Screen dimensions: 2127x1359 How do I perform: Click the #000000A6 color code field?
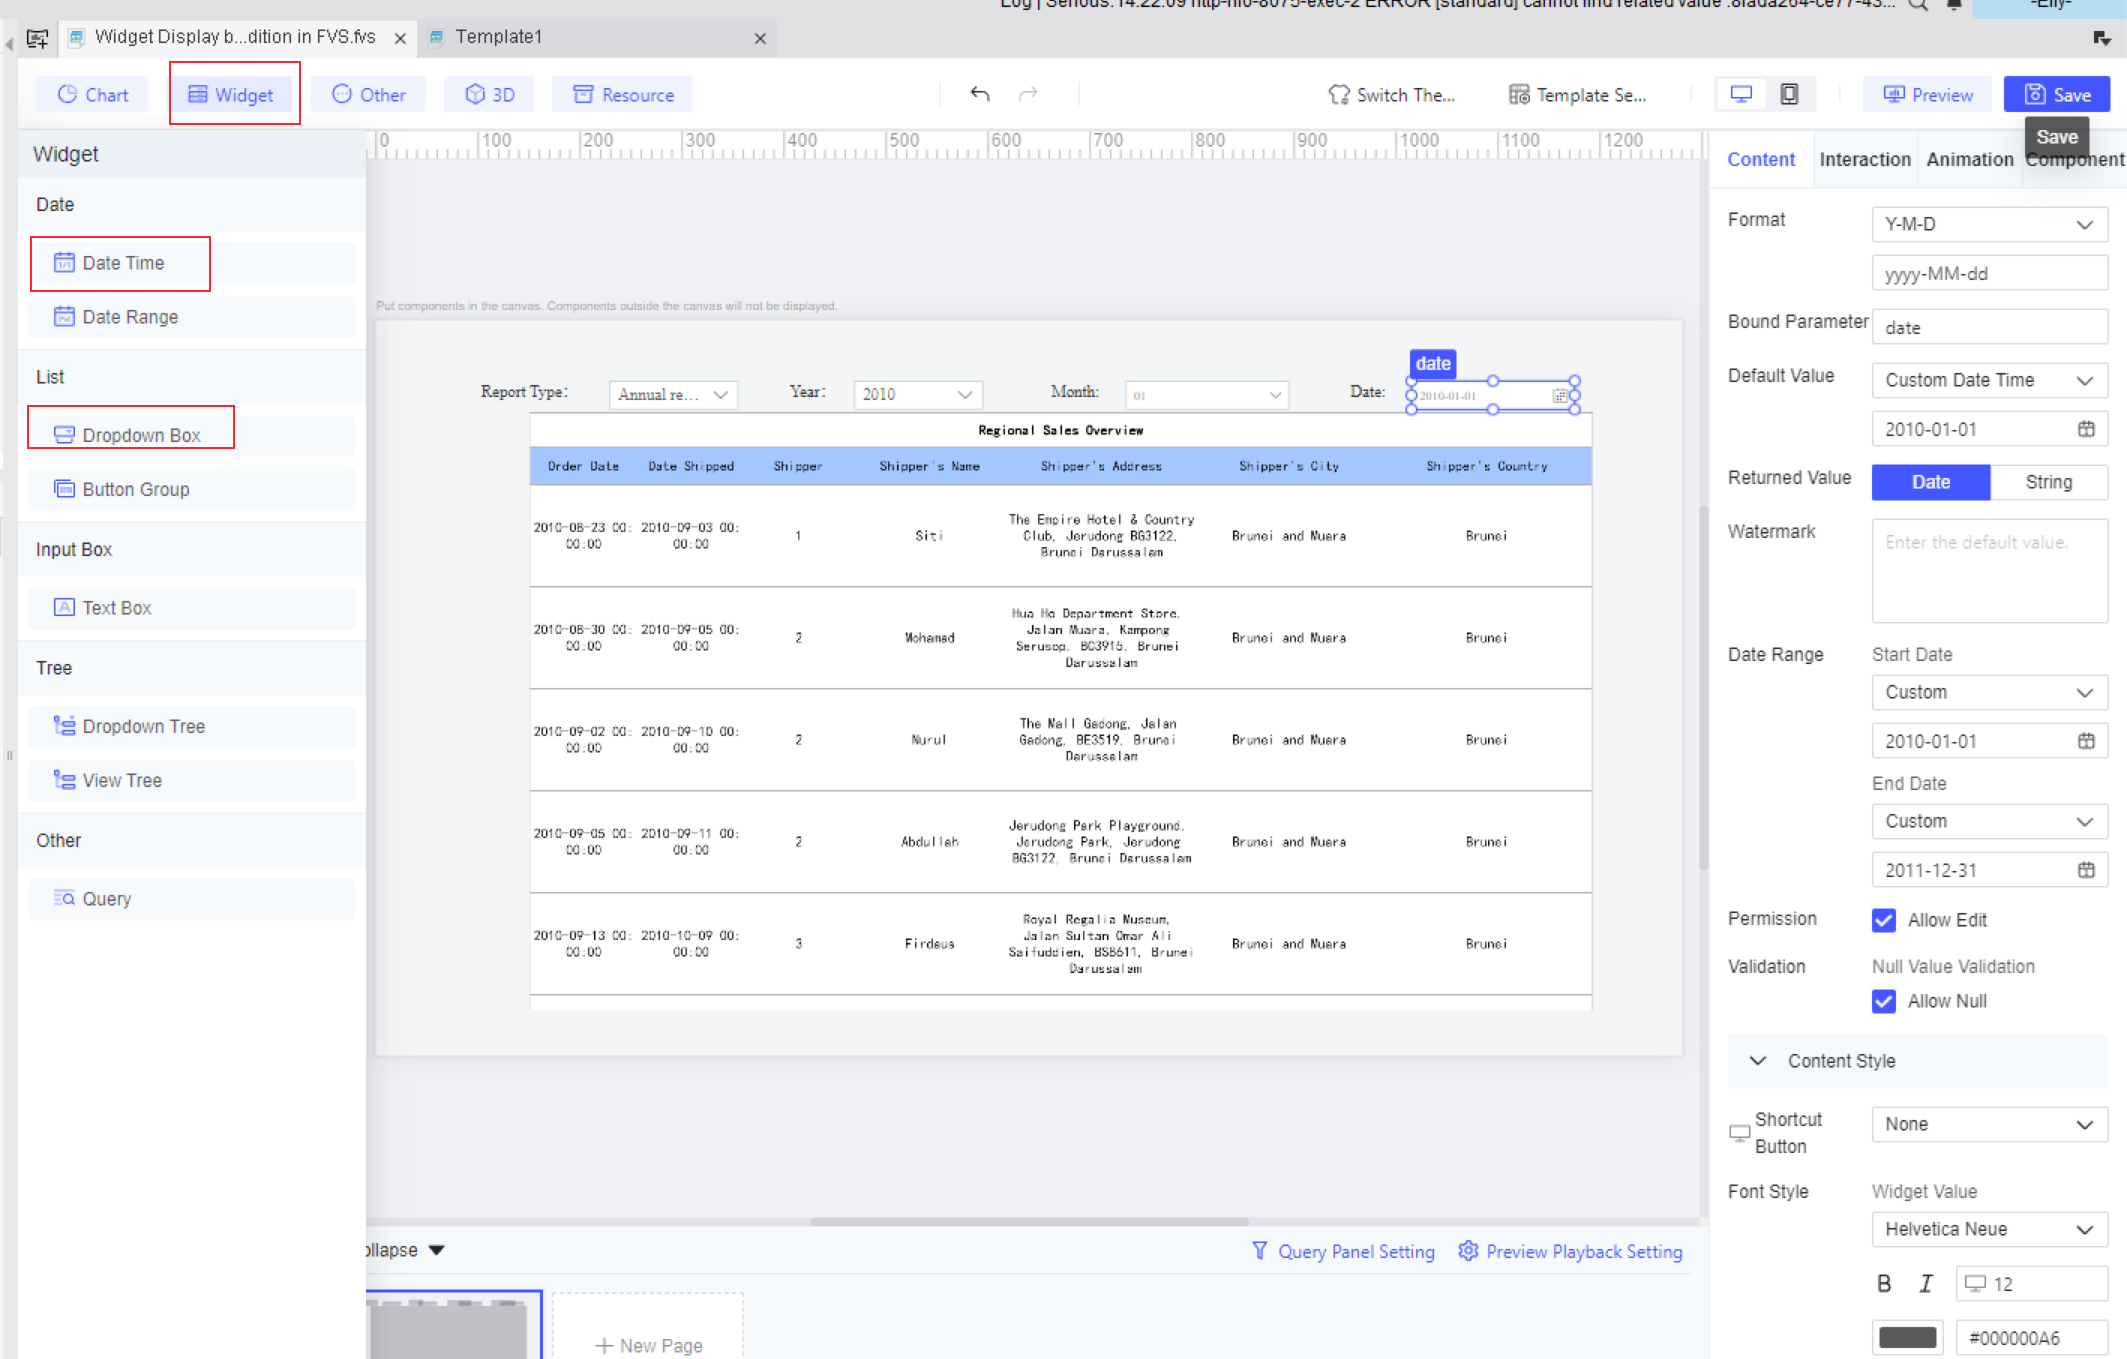click(2032, 1337)
